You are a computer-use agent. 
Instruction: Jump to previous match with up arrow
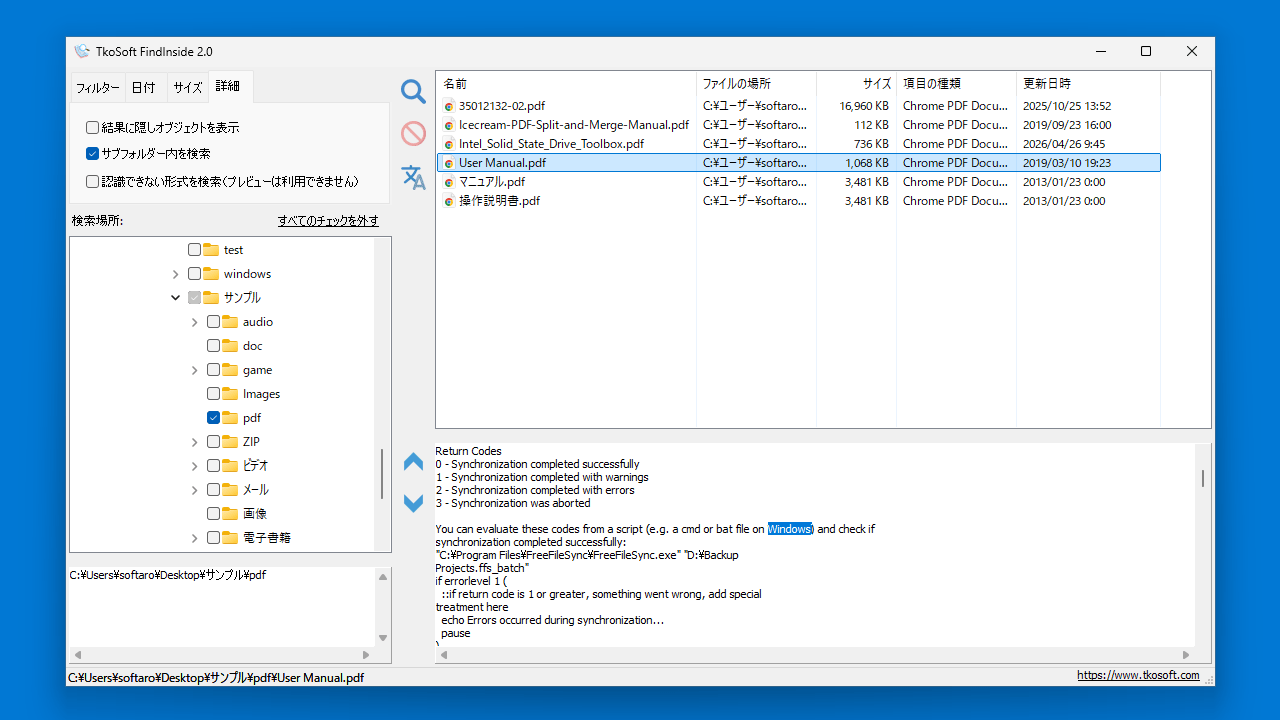(413, 462)
